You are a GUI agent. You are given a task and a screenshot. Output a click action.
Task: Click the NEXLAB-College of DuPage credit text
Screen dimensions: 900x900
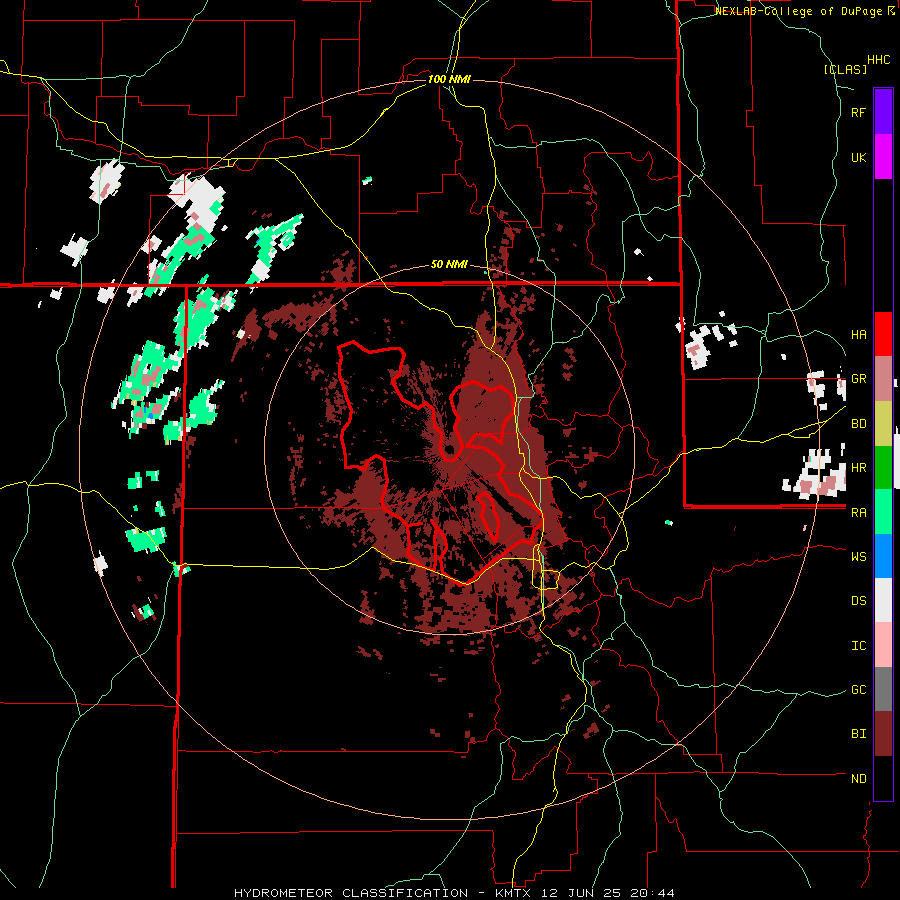800,11
